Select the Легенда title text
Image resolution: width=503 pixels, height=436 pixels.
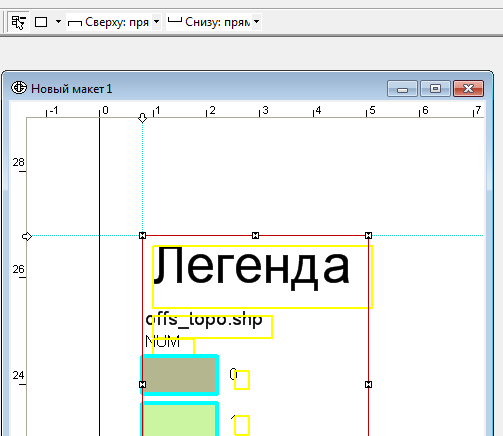click(x=251, y=268)
